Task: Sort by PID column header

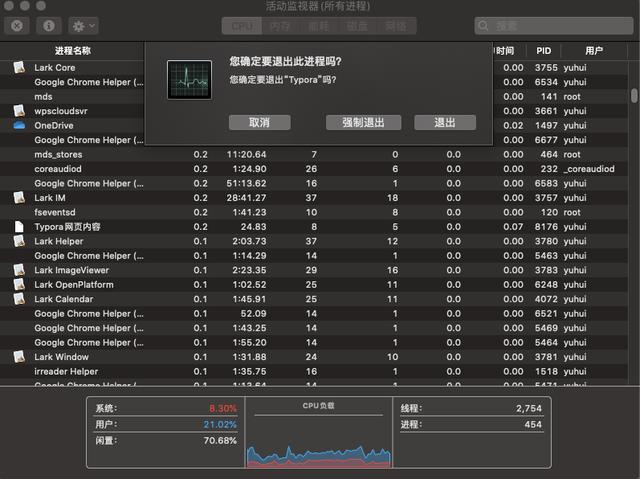Action: 544,51
